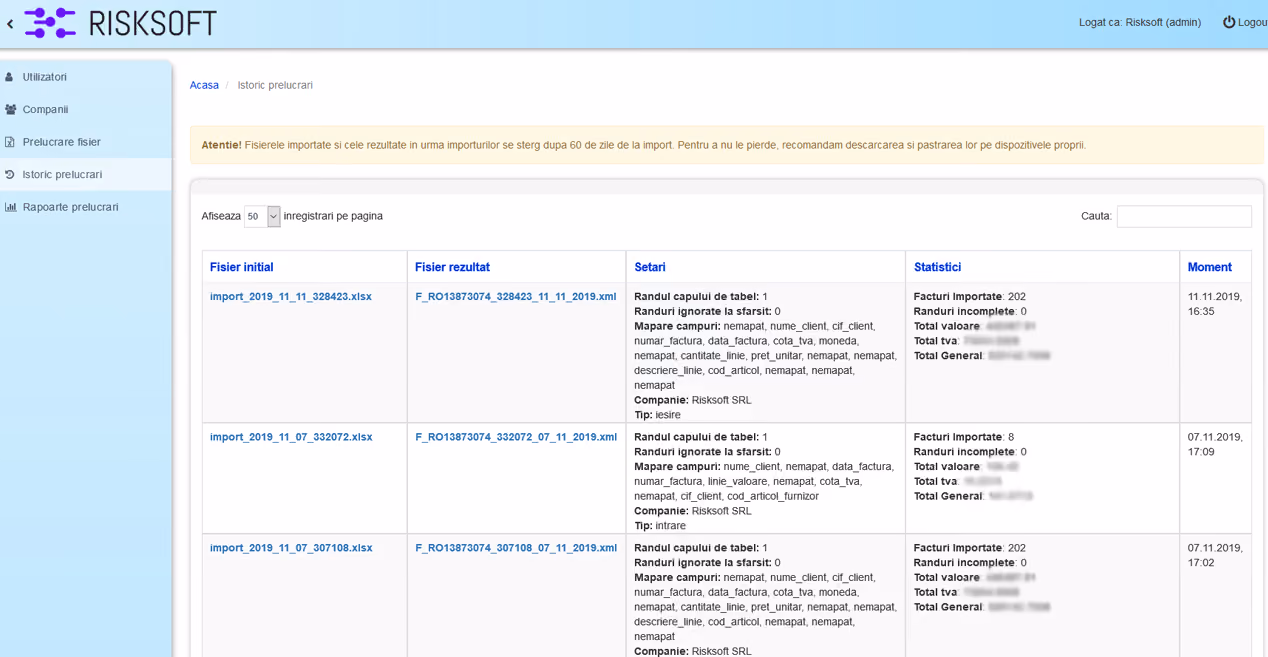Image resolution: width=1268 pixels, height=657 pixels.
Task: Download F_RO13873074_307108_07_11_2019.xml result file
Action: [x=516, y=548]
